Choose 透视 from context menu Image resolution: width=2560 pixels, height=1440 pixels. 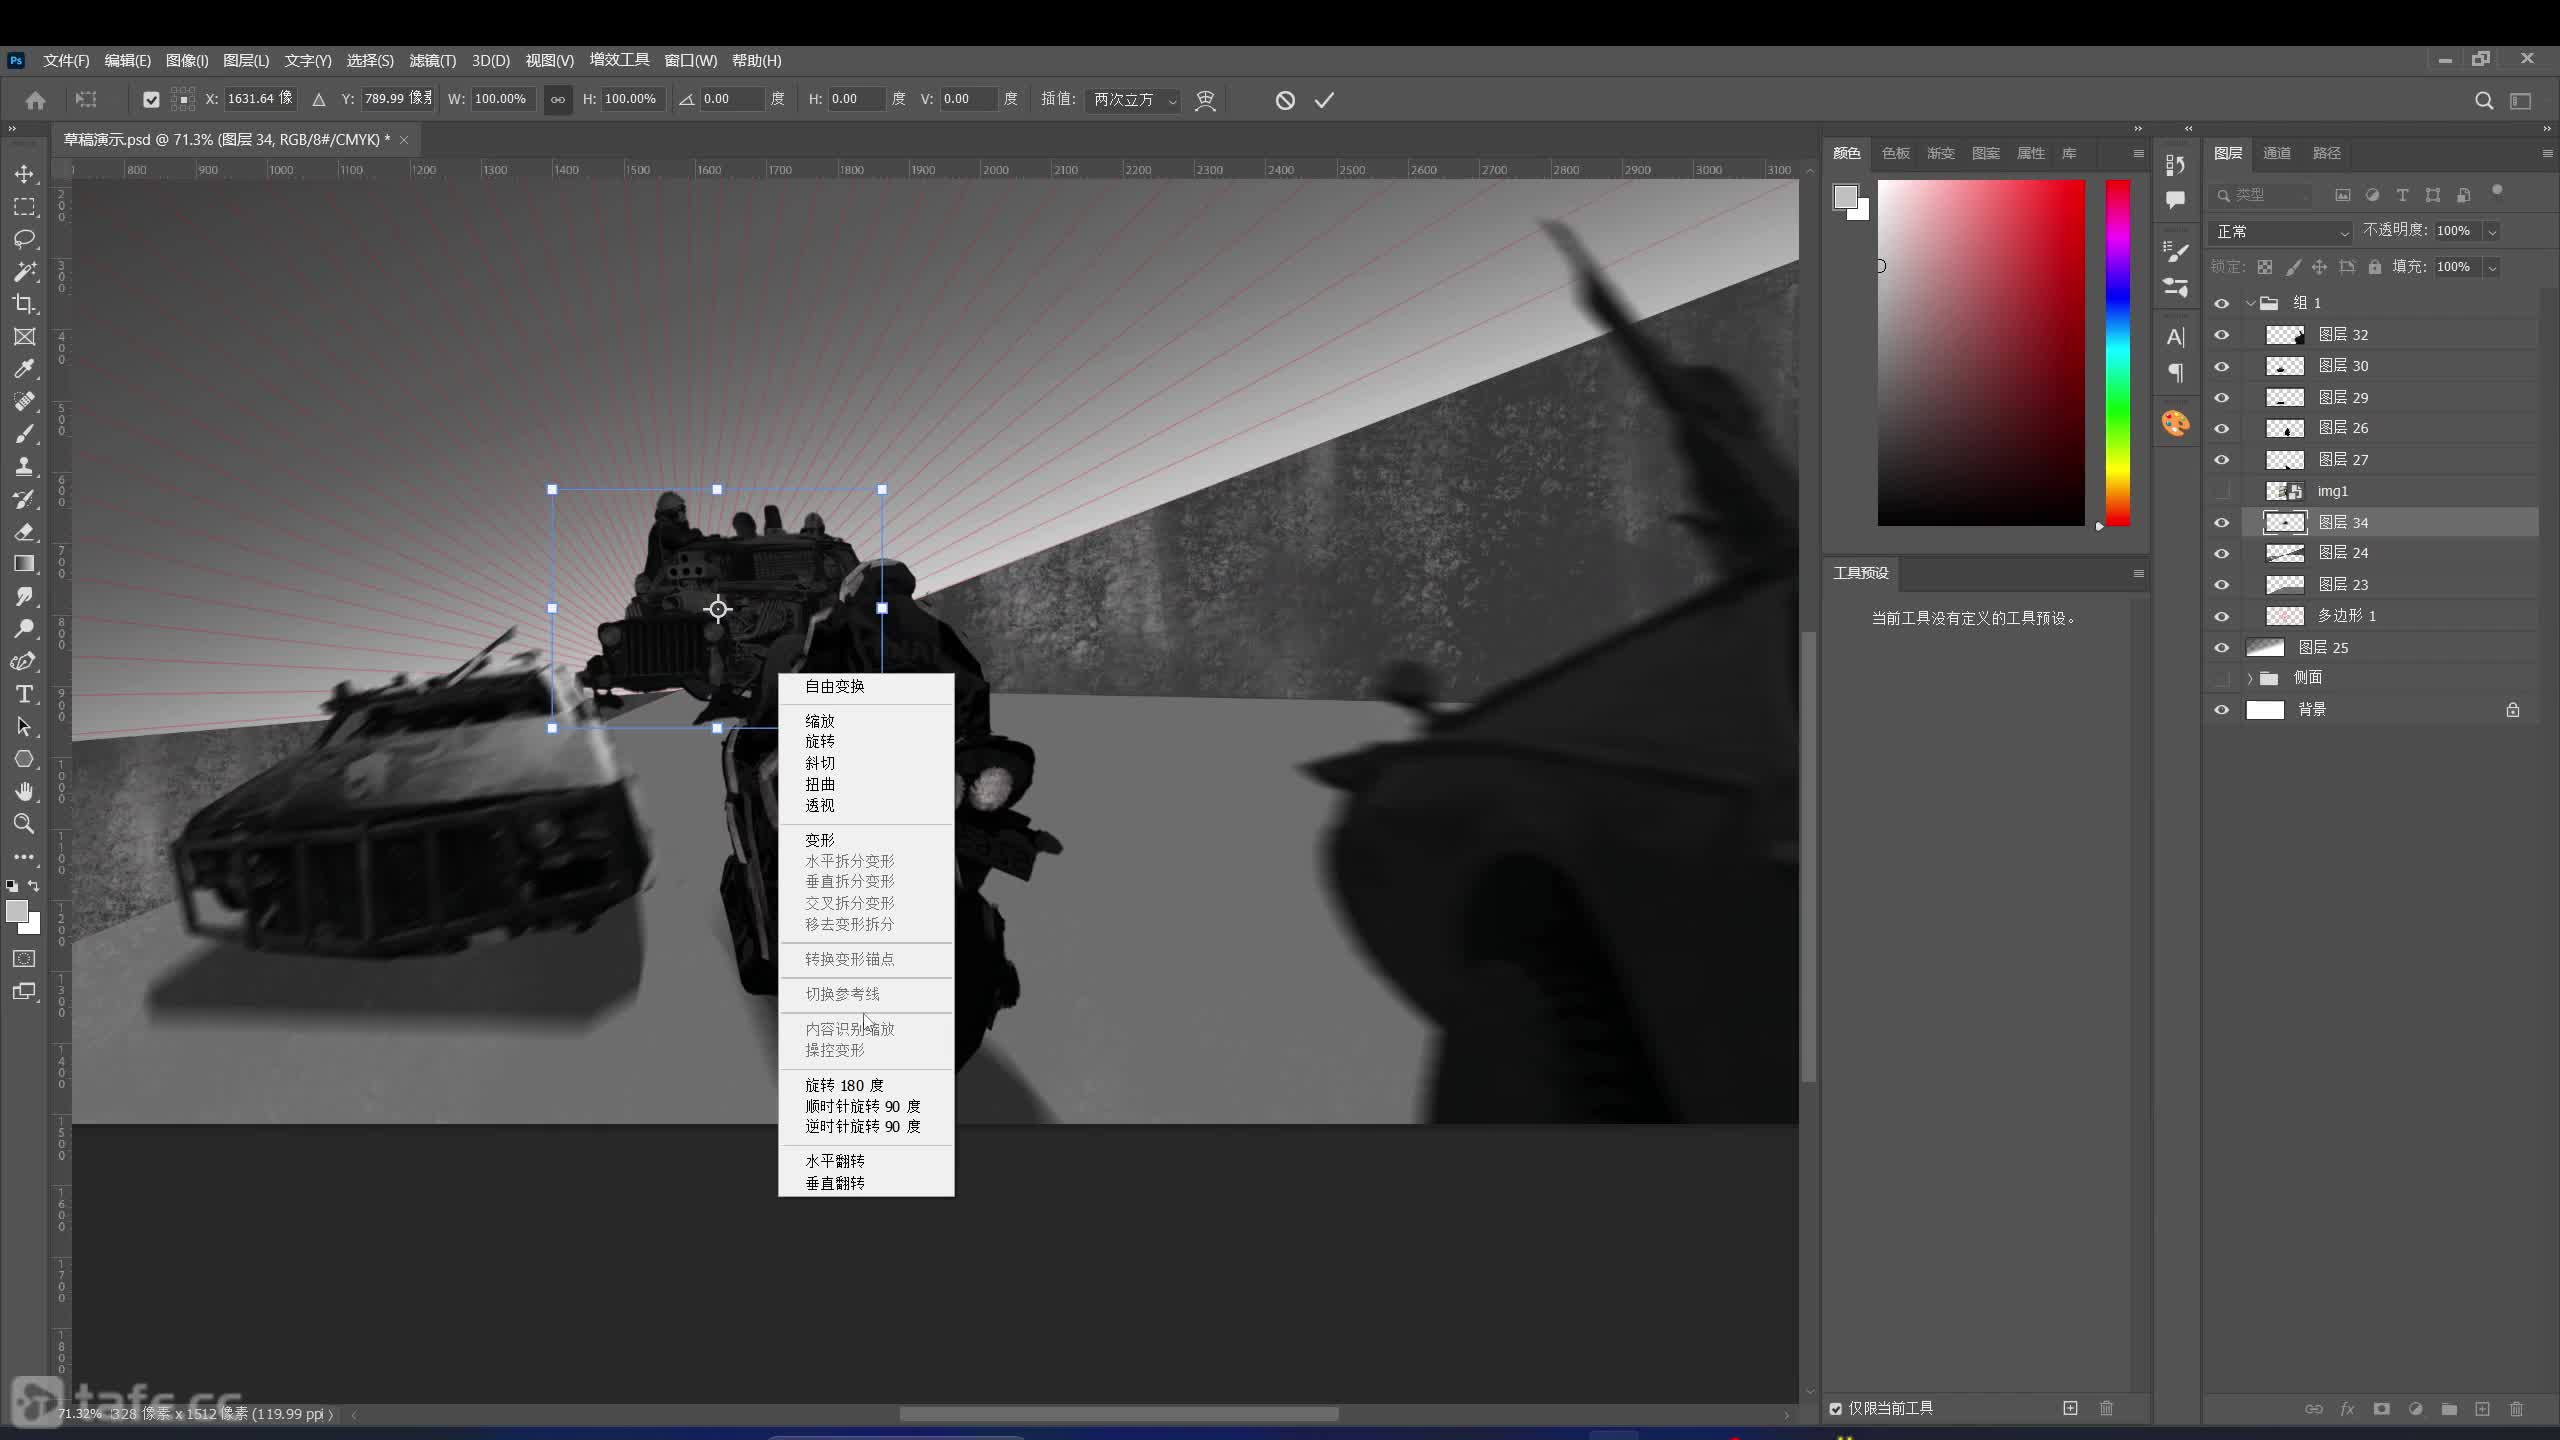point(866,806)
